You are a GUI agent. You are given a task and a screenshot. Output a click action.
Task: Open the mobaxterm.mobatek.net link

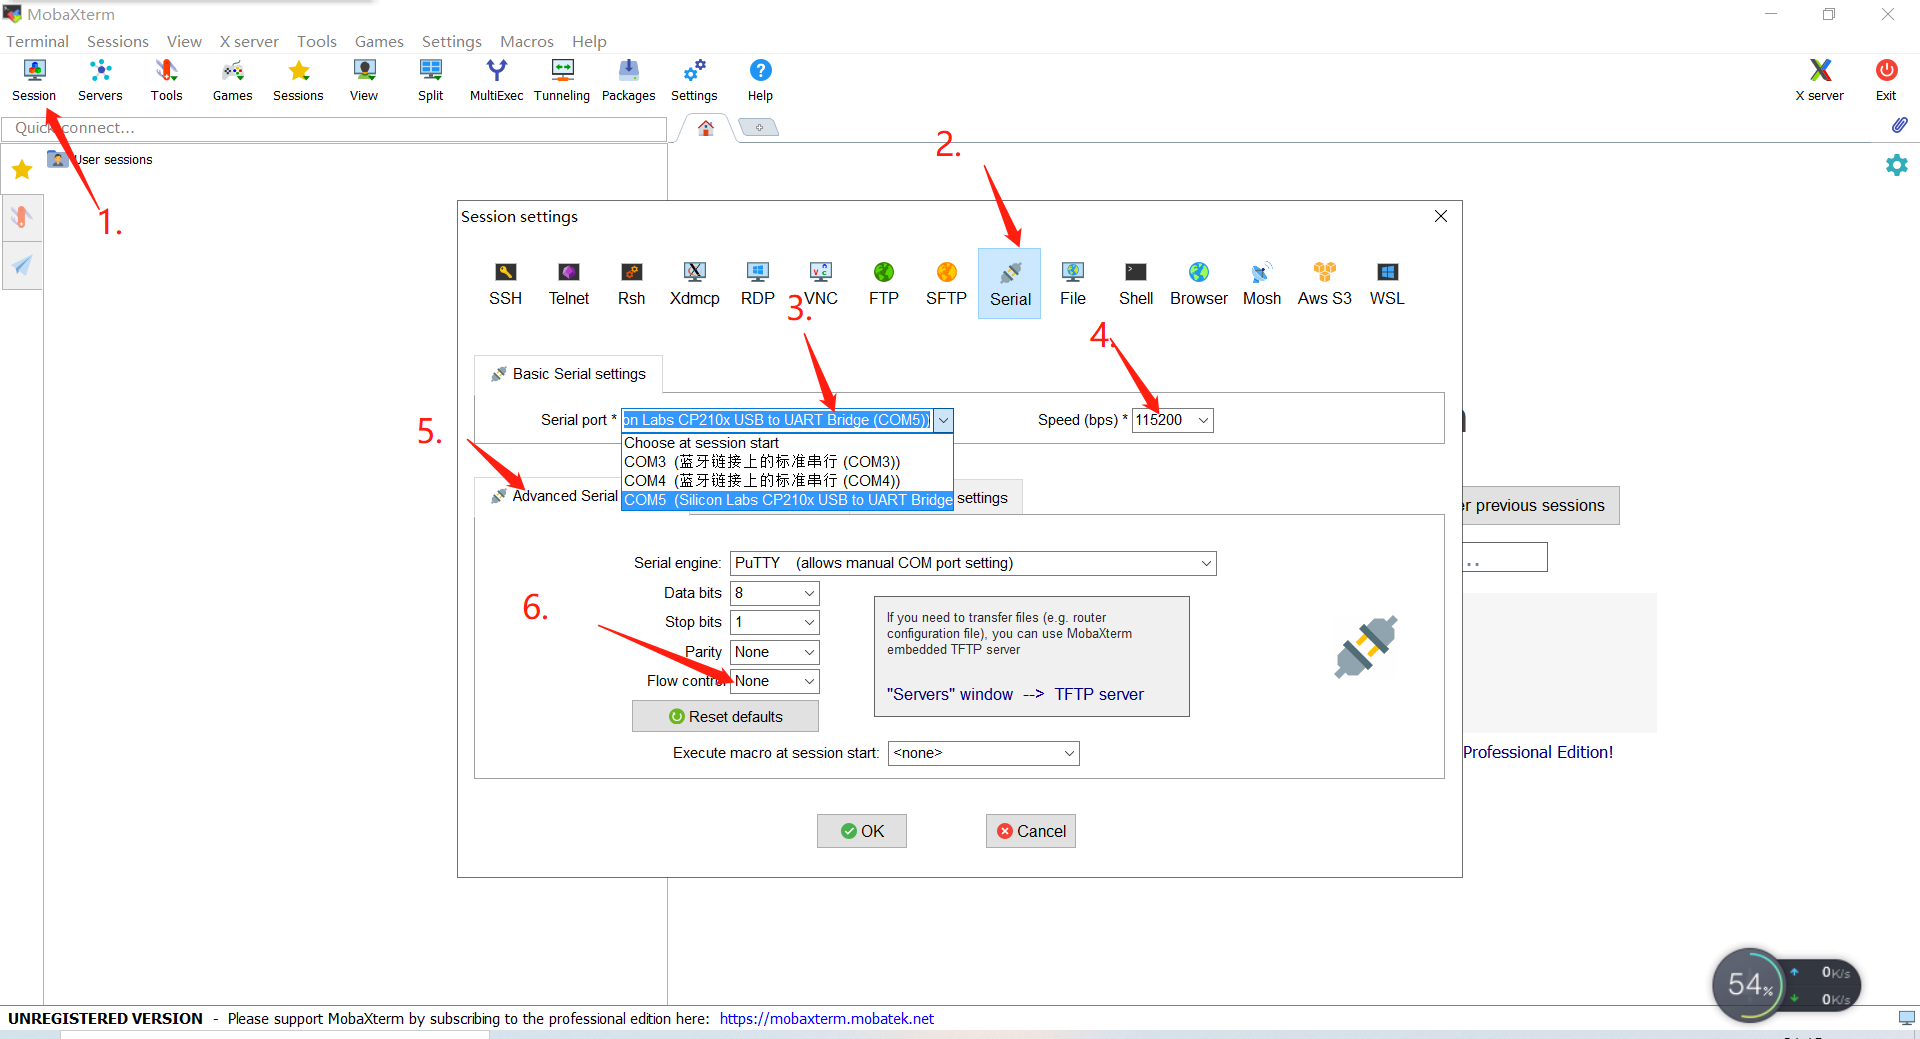[x=826, y=1019]
